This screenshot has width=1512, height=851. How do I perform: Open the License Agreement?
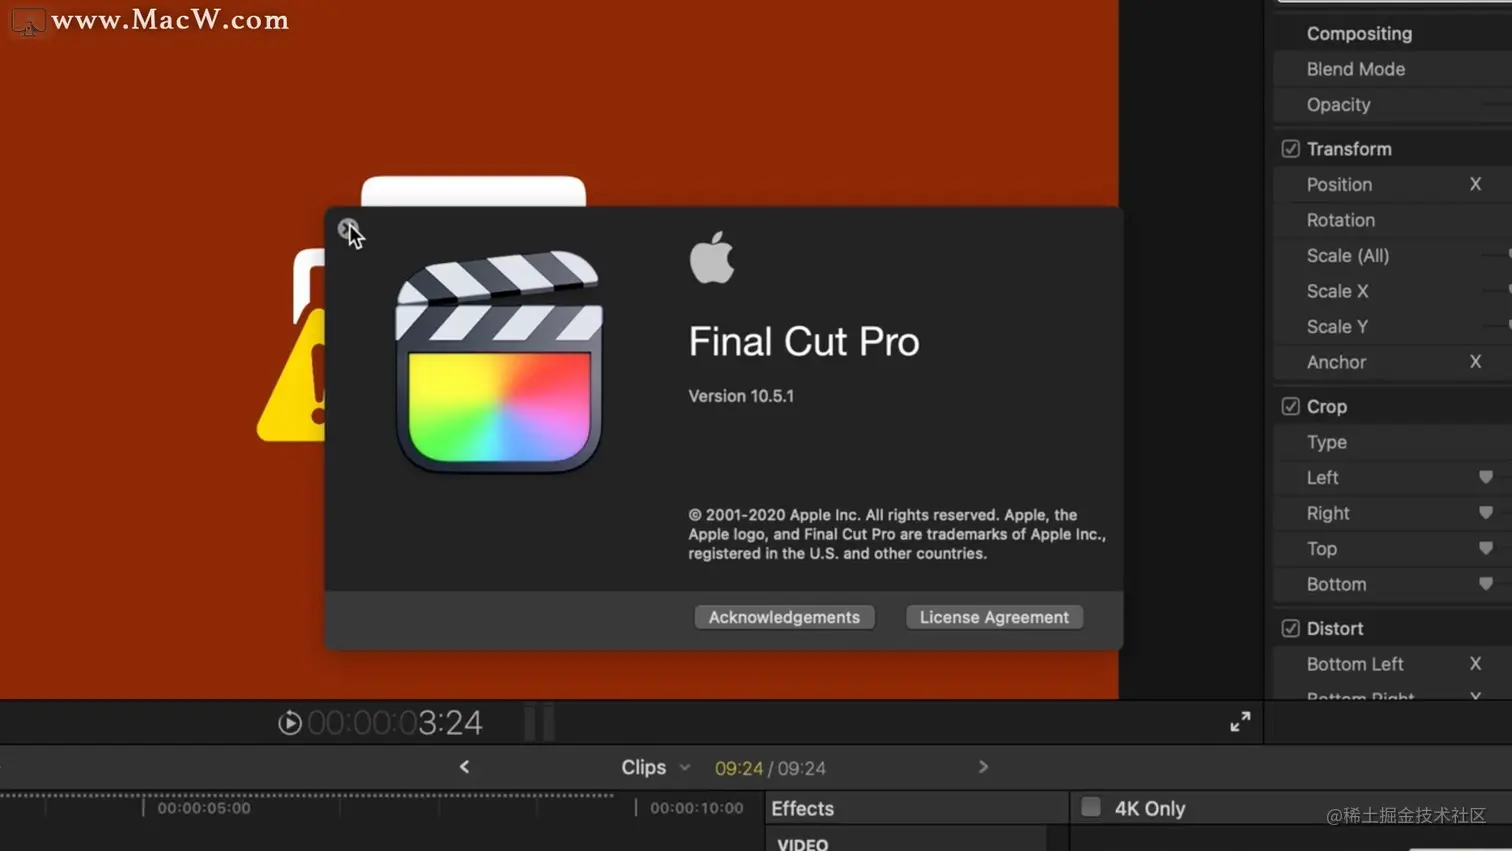(994, 617)
